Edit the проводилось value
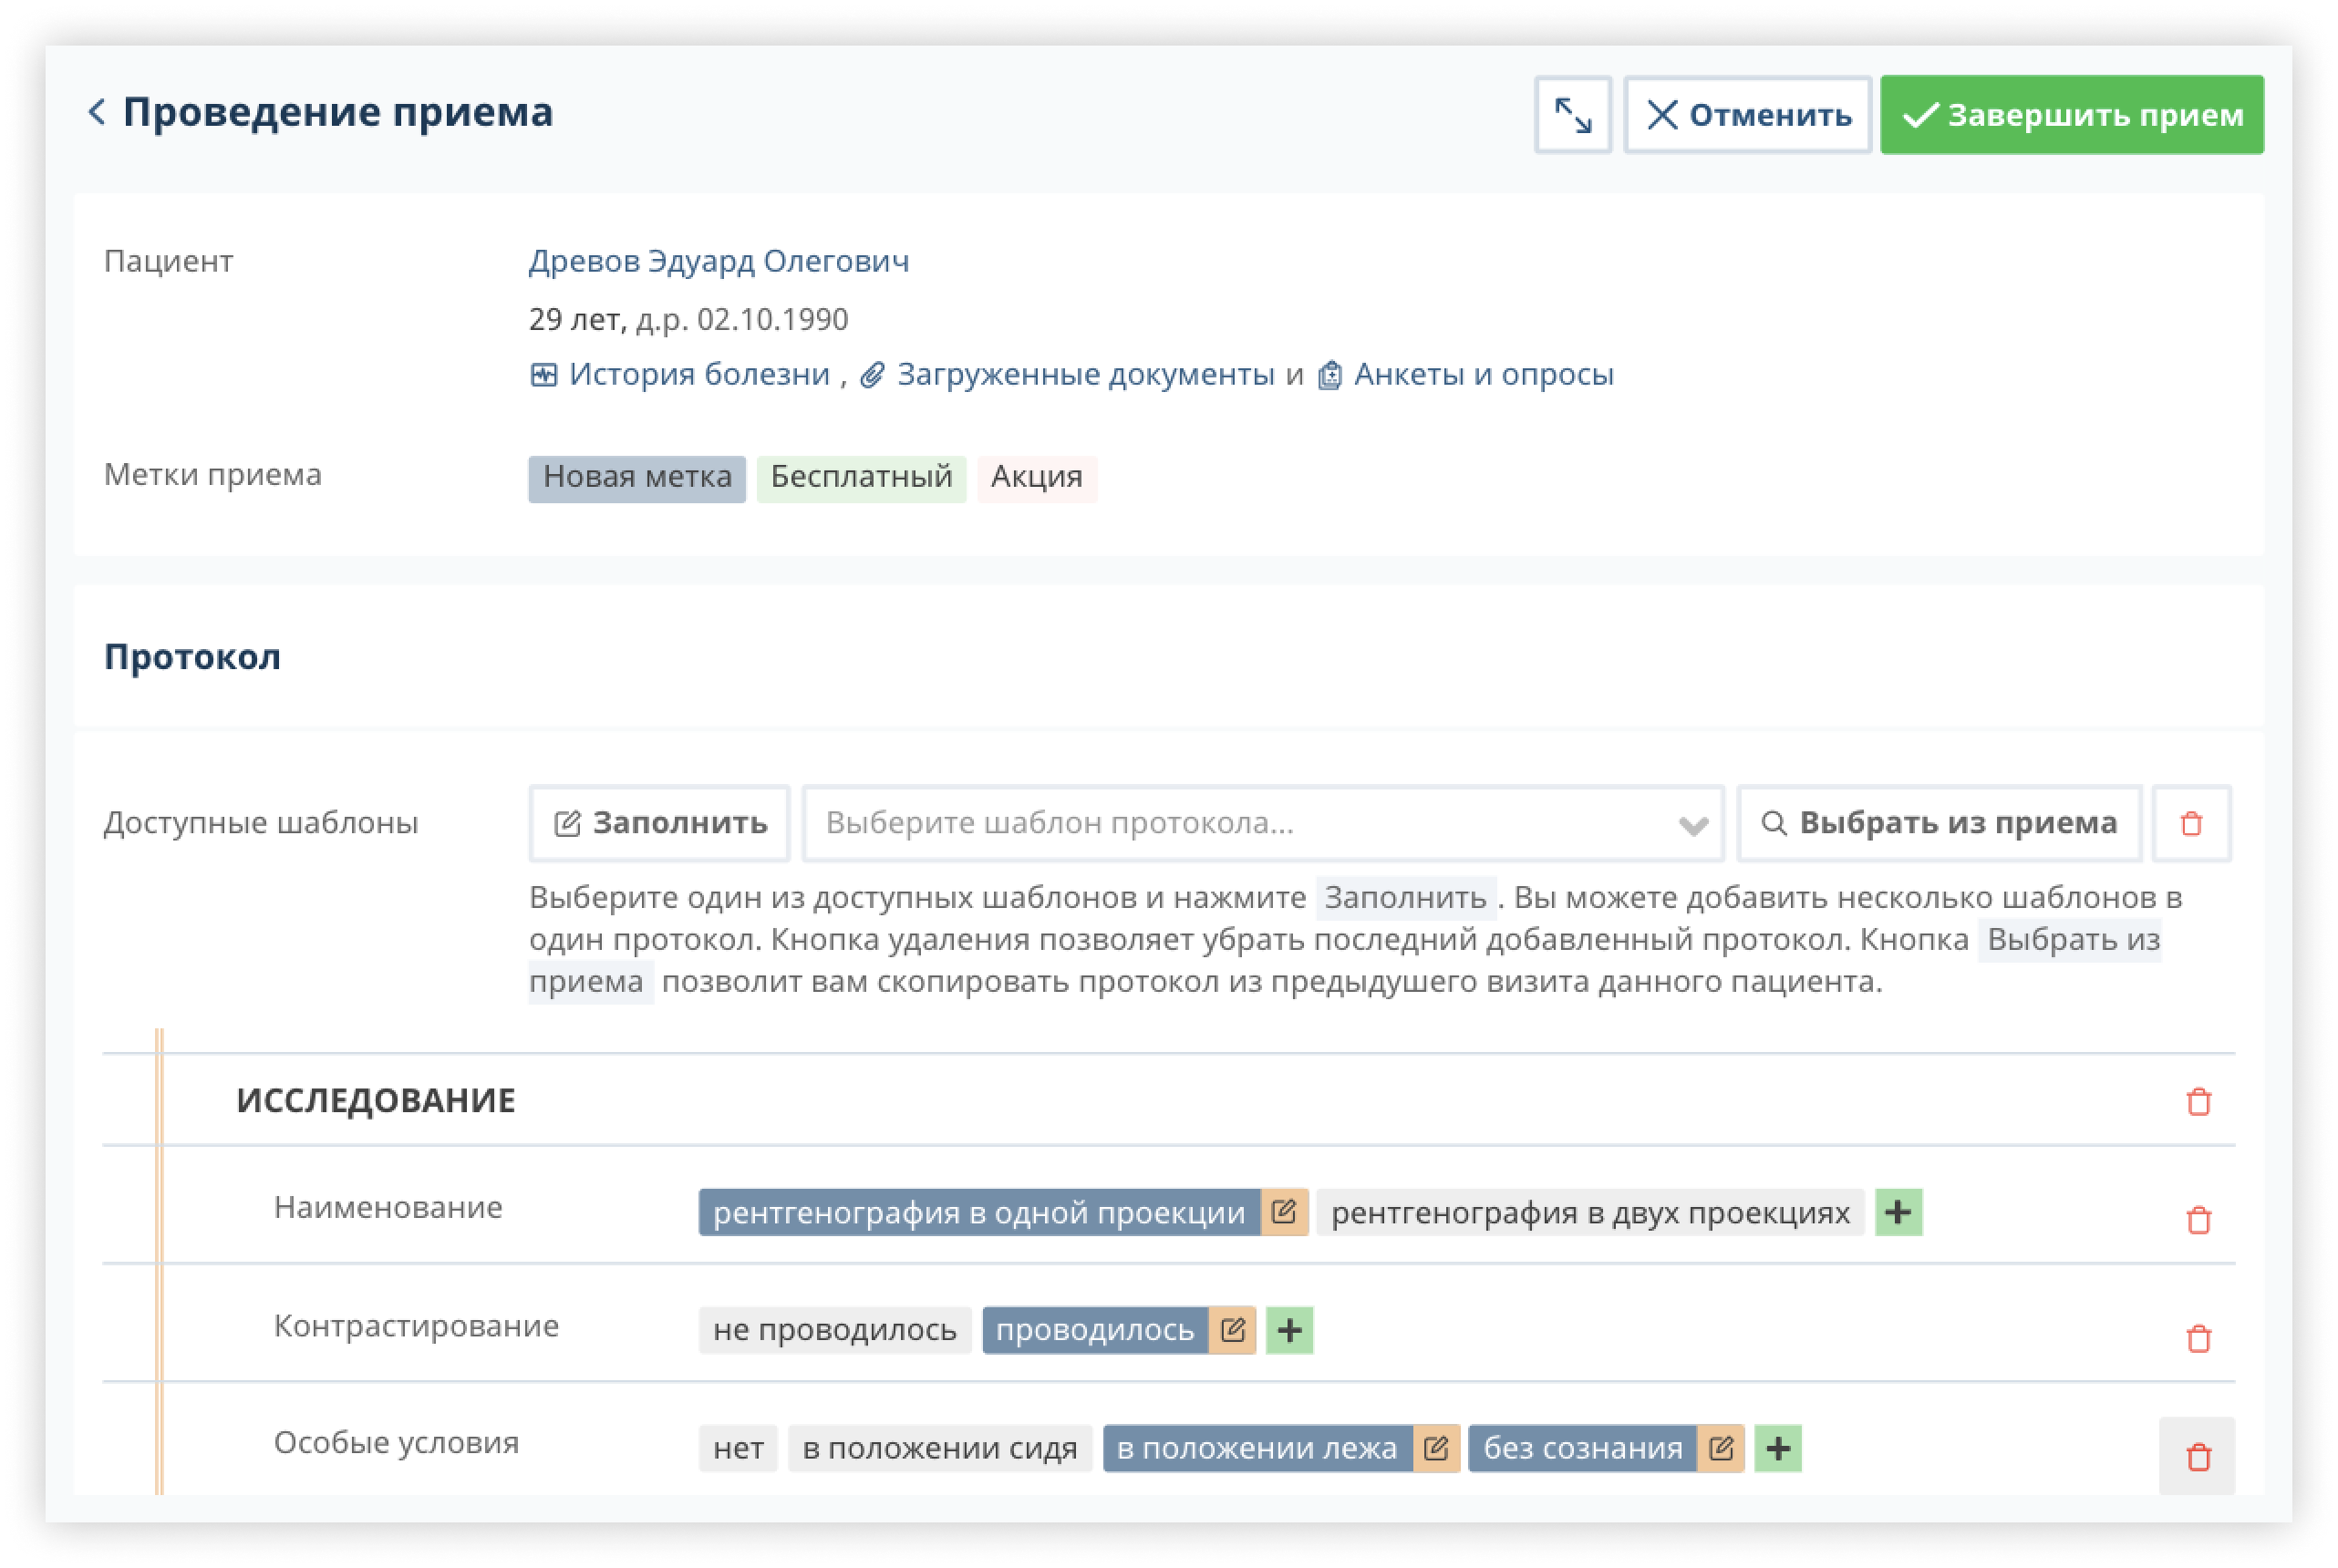This screenshot has width=2338, height=1568. coord(1232,1331)
